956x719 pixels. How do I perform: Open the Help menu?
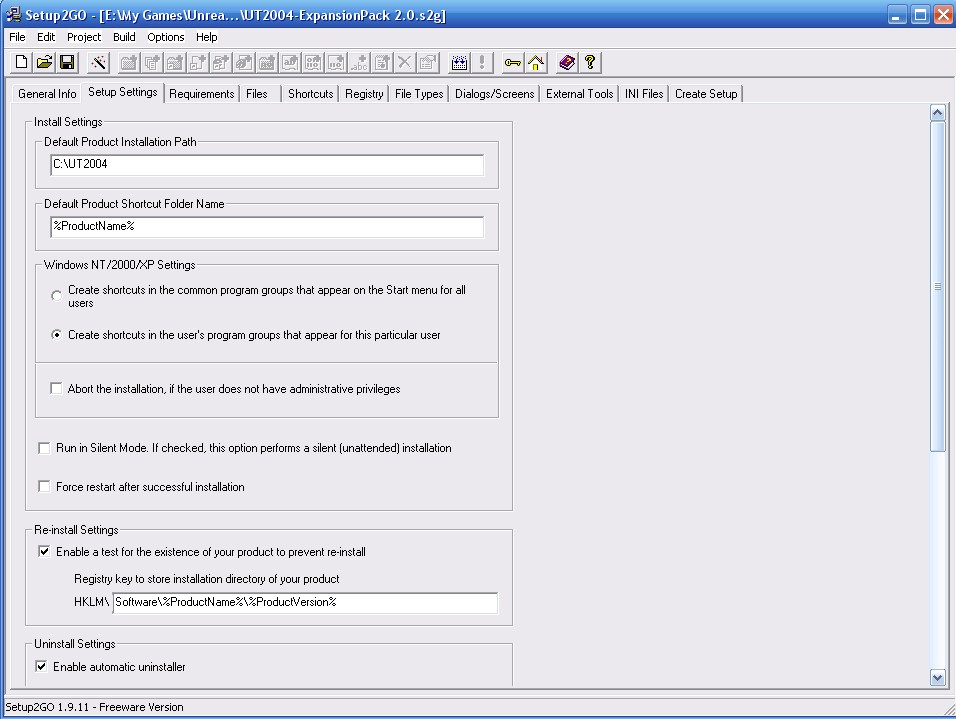(x=207, y=37)
